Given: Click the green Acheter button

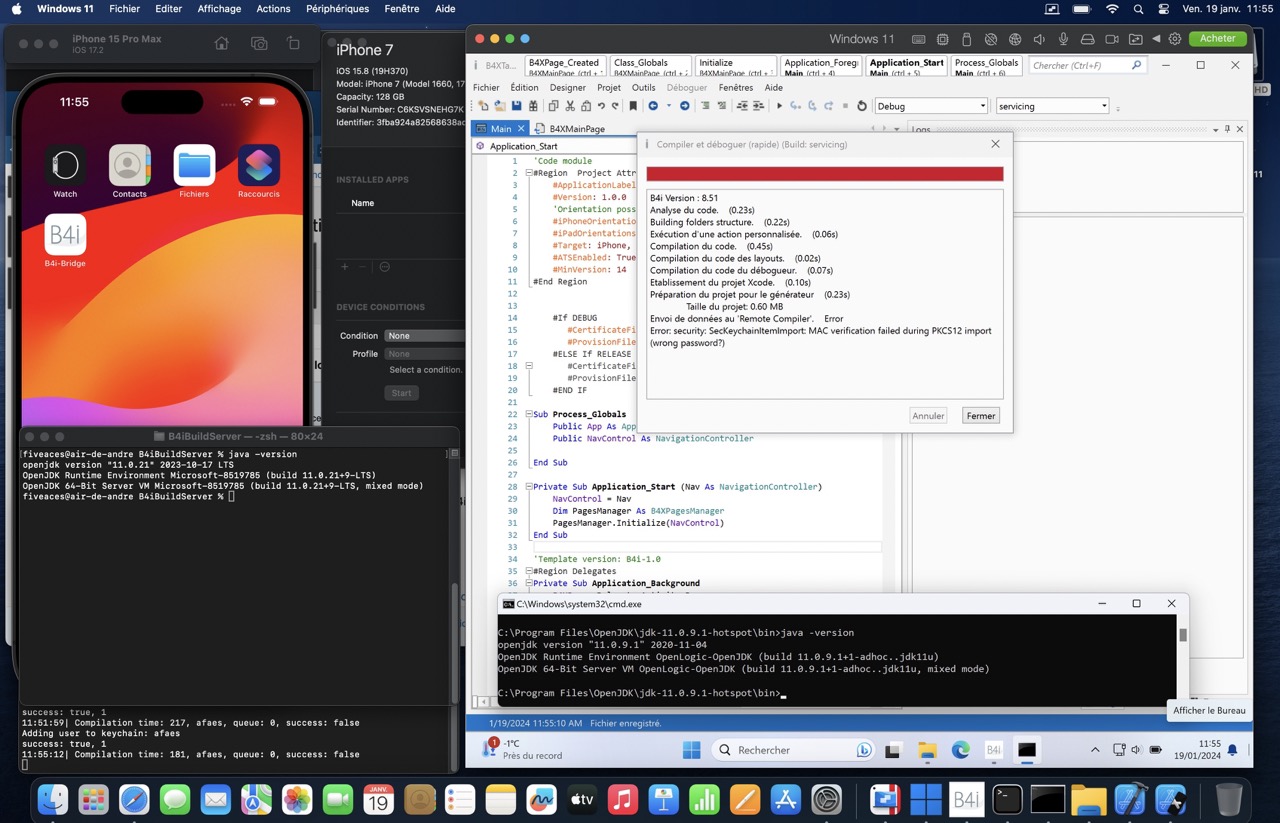Looking at the screenshot, I should 1217,39.
